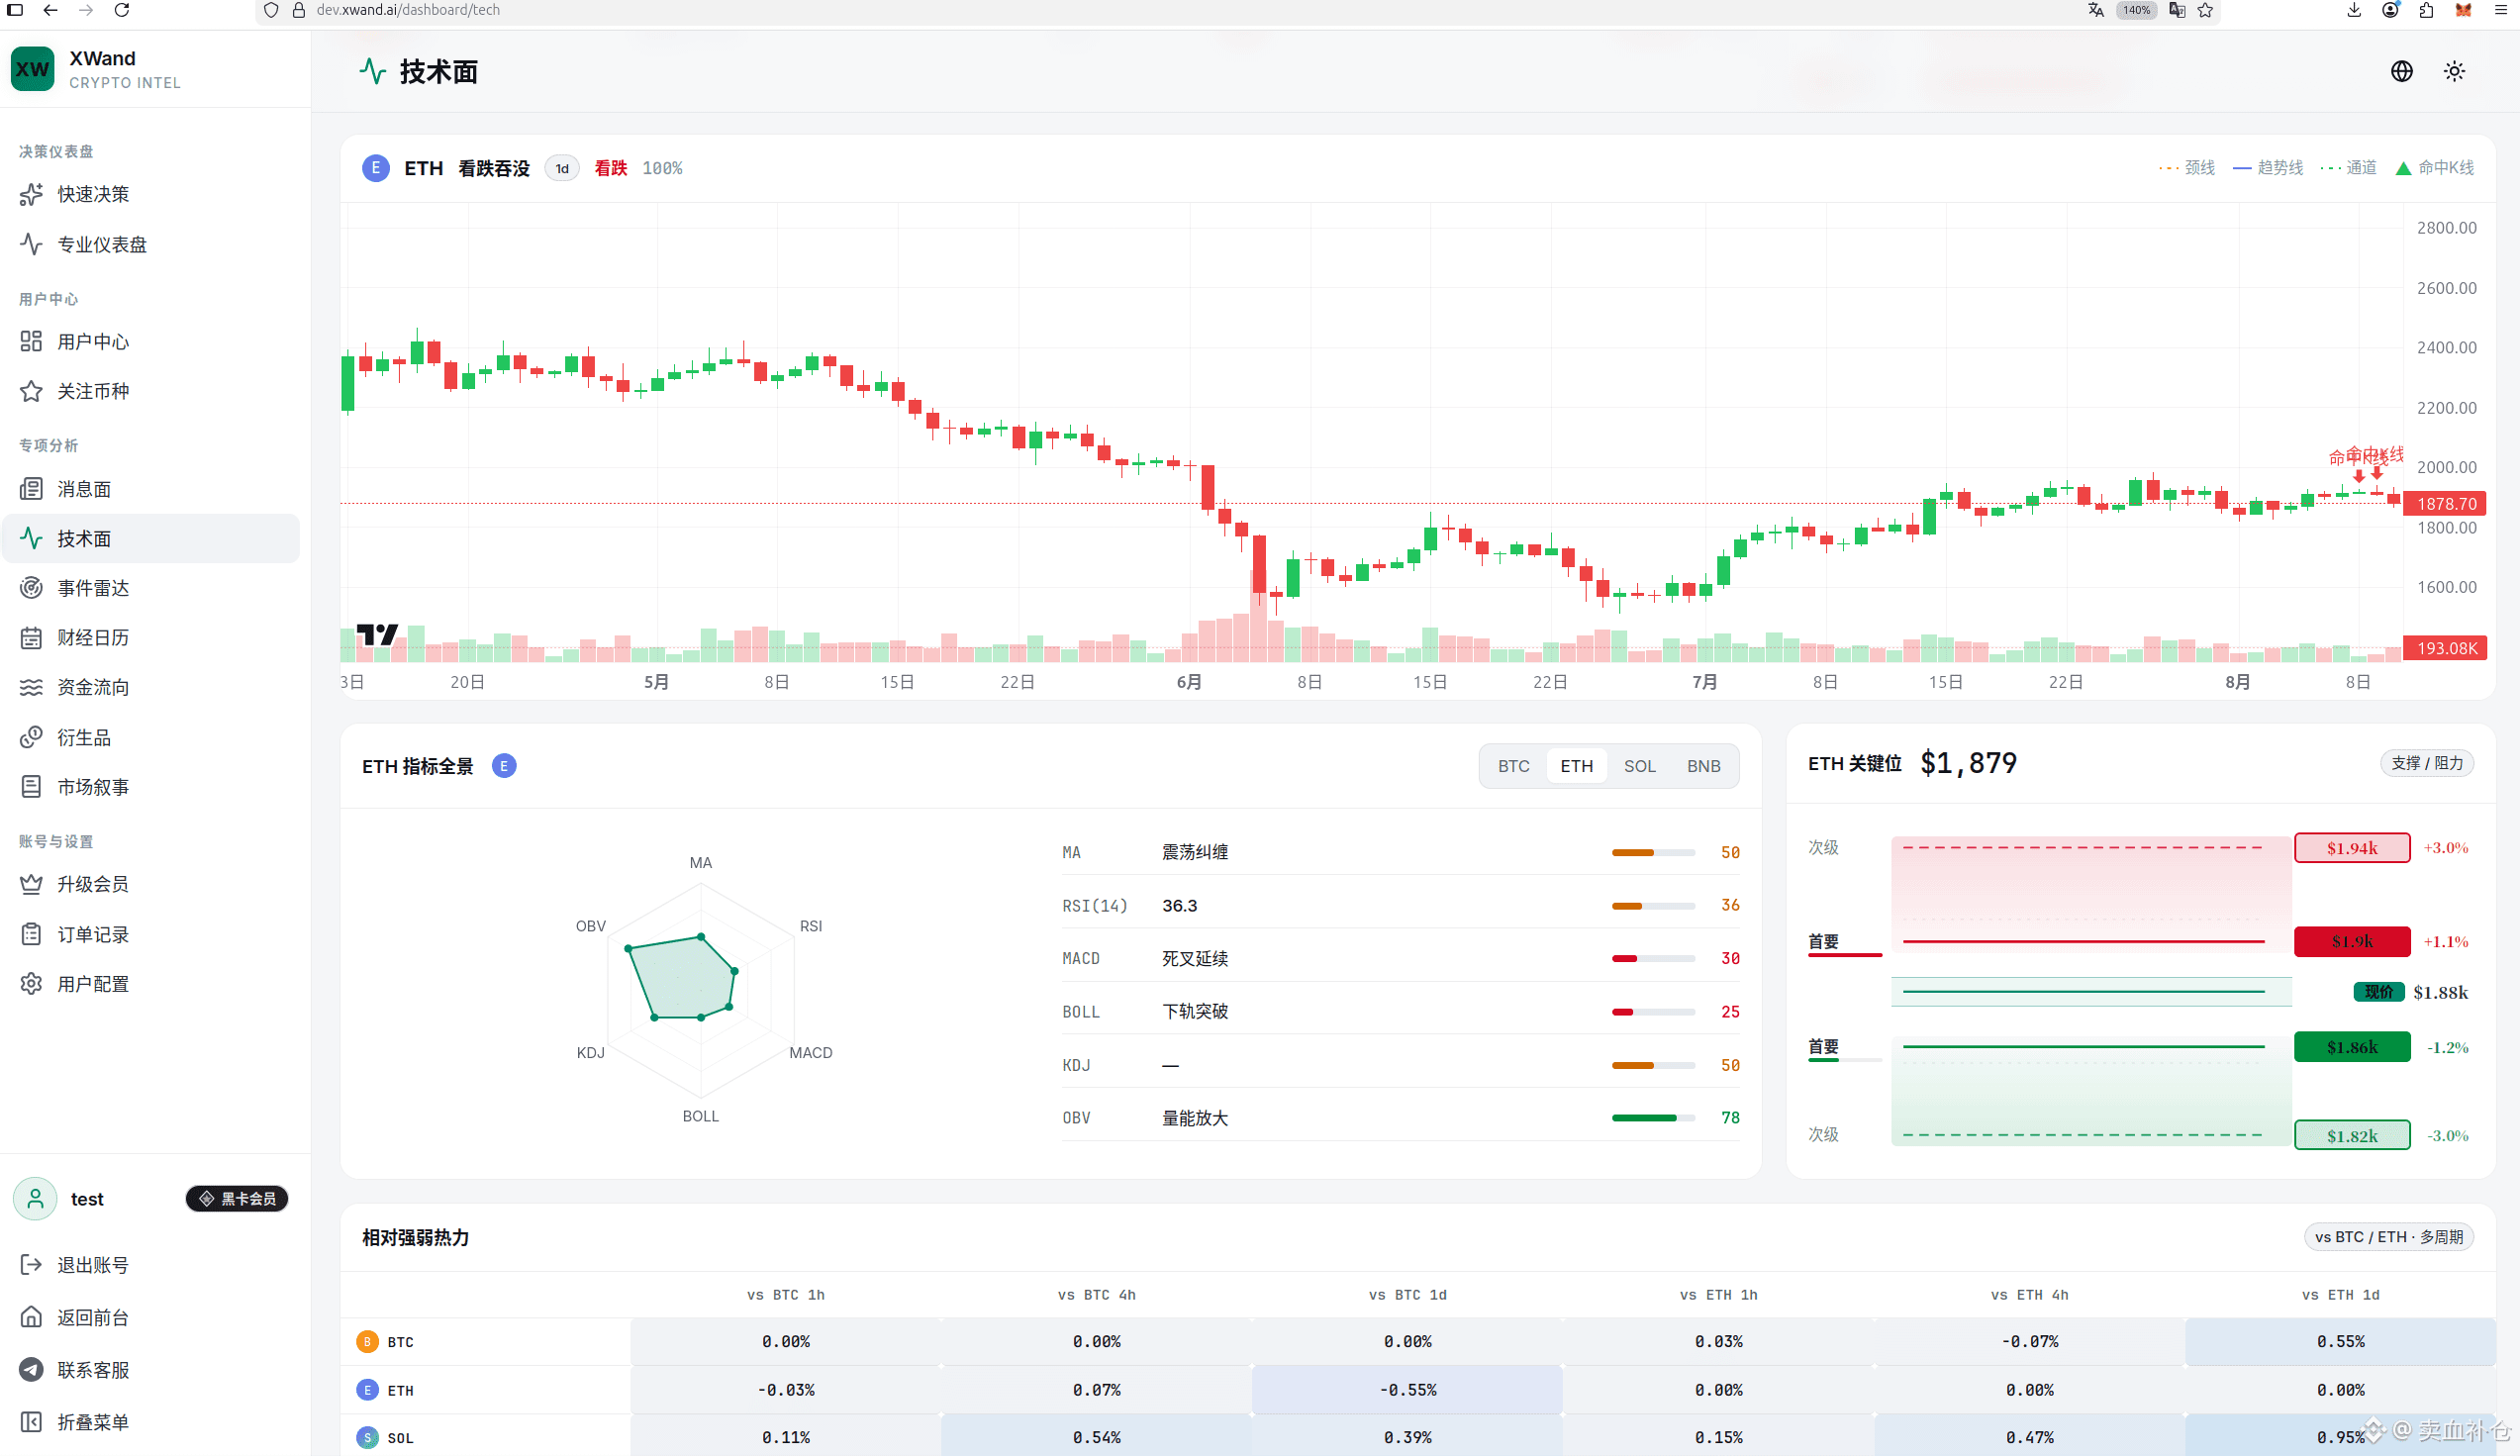Image resolution: width=2520 pixels, height=1456 pixels.
Task: Click the 140% browser zoom indicator
Action: click(x=2136, y=10)
